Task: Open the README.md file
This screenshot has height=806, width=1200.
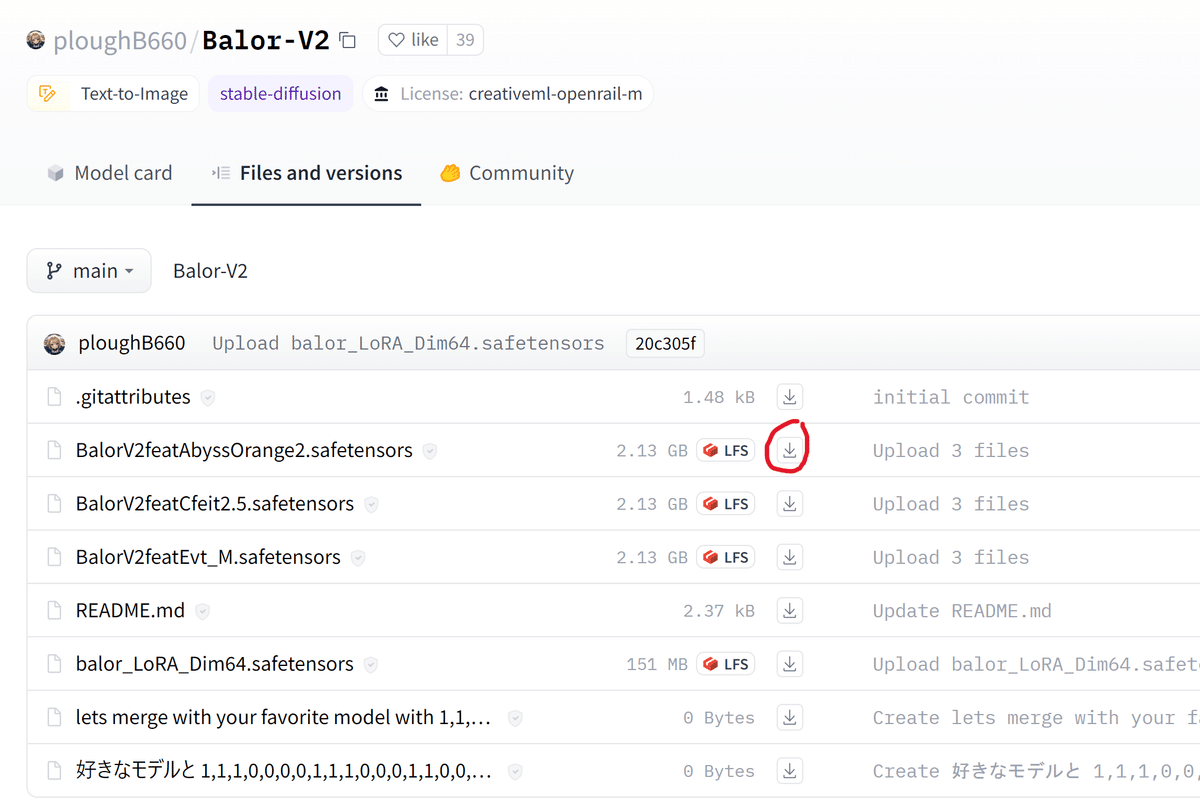Action: tap(130, 611)
